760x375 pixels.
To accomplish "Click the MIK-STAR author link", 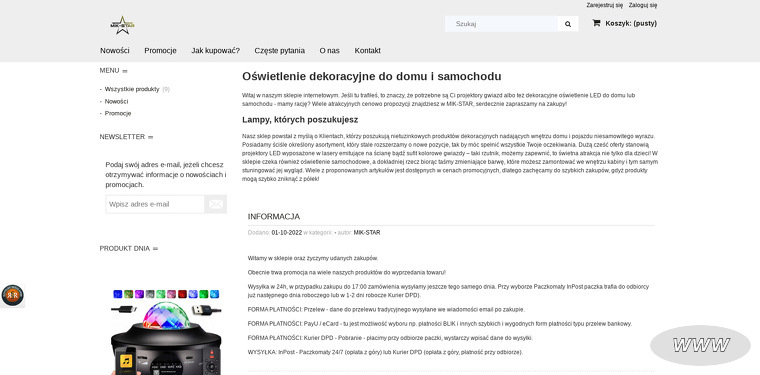I will 367,233.
